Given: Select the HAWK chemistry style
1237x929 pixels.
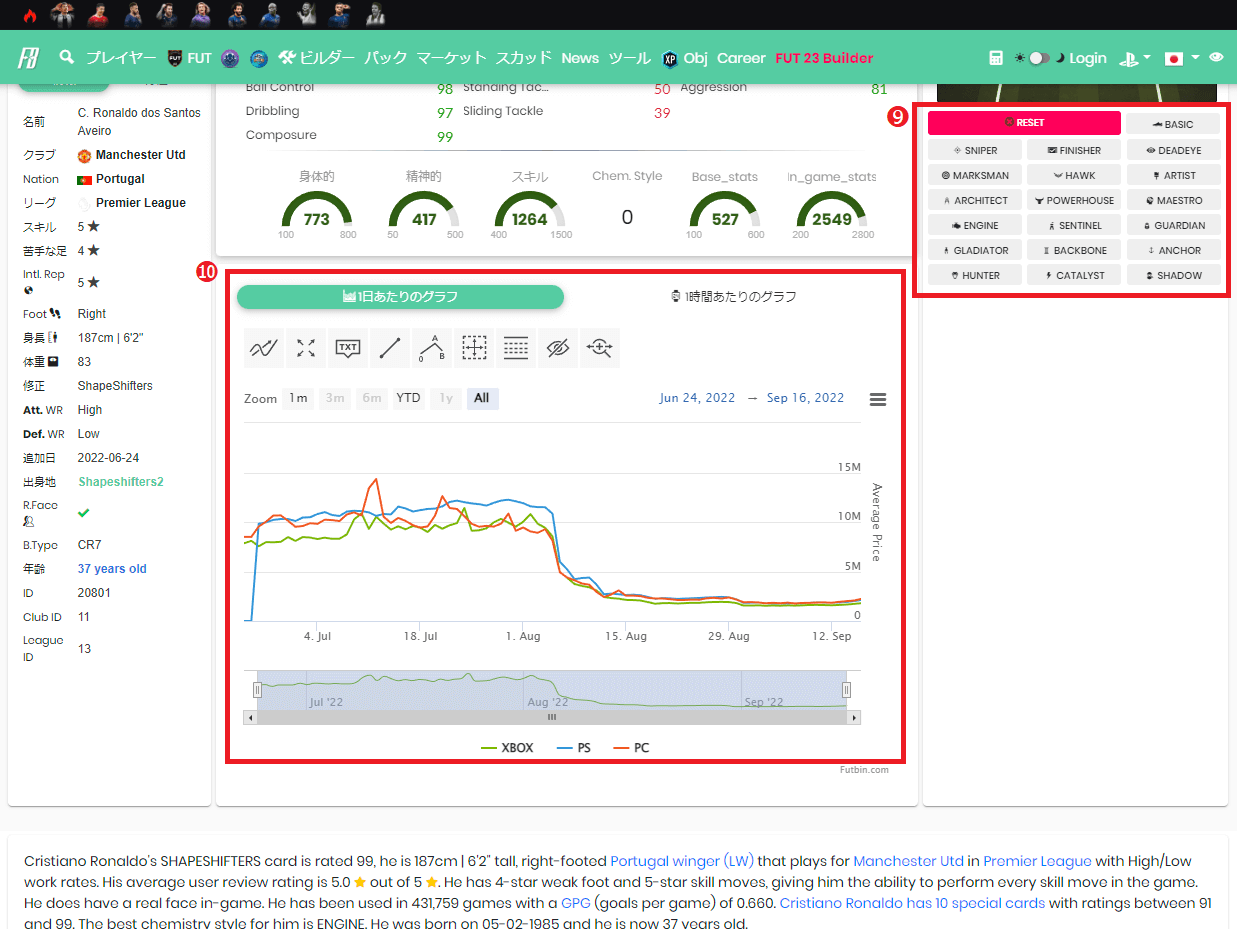Looking at the screenshot, I should tap(1074, 175).
